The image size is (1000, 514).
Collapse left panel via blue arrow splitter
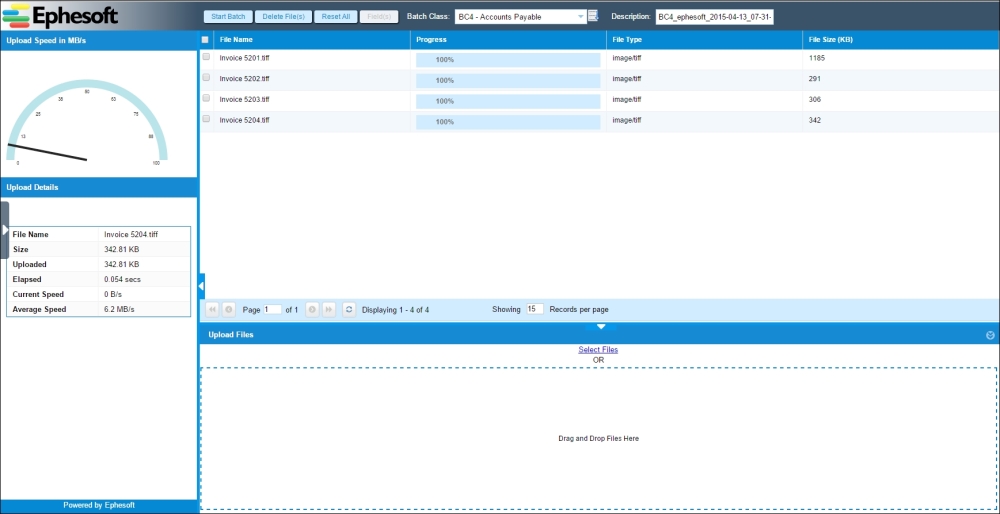[201, 286]
